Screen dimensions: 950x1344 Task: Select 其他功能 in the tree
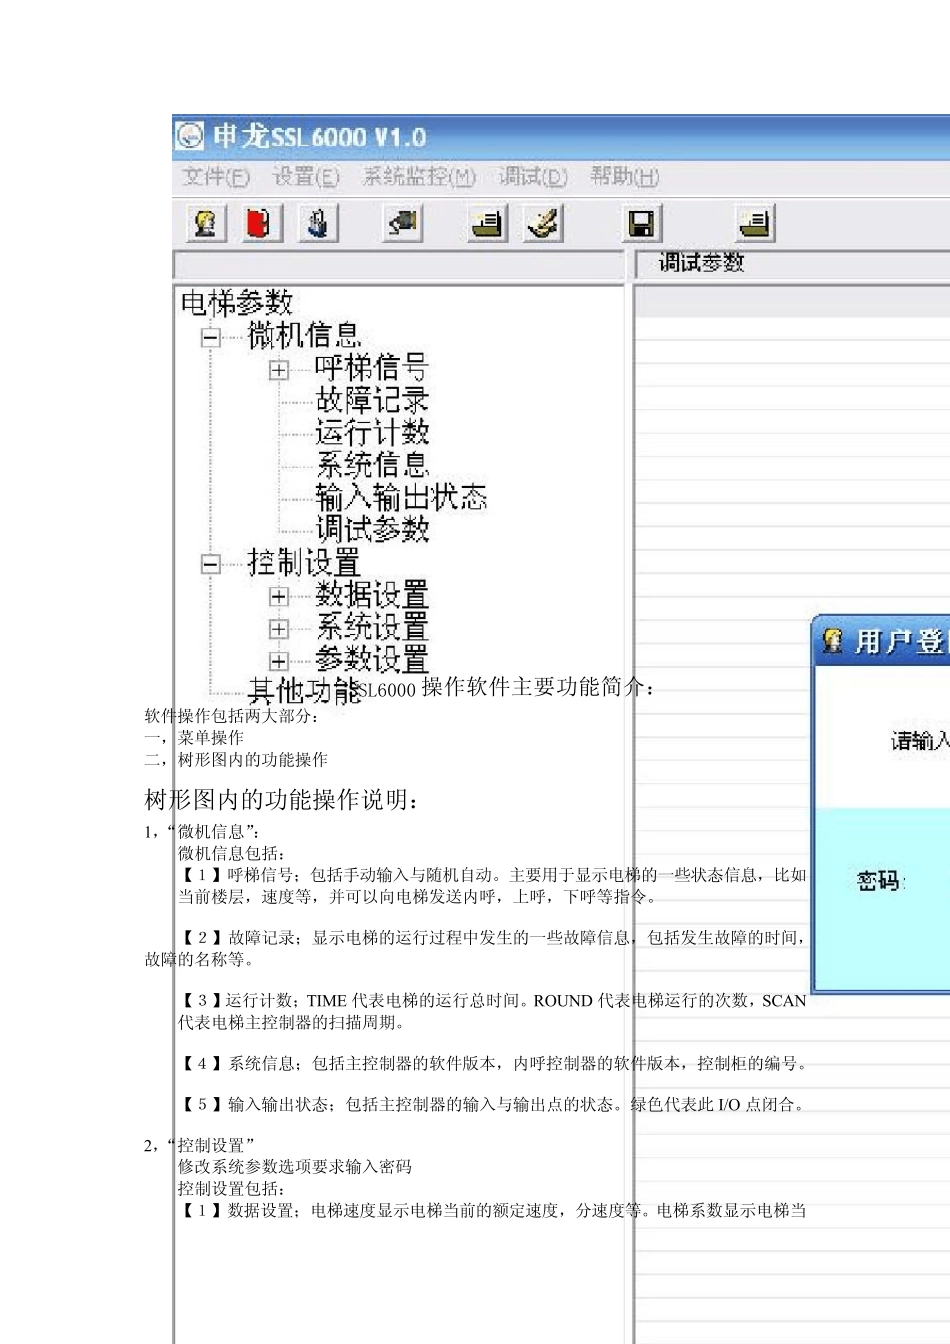click(x=304, y=691)
